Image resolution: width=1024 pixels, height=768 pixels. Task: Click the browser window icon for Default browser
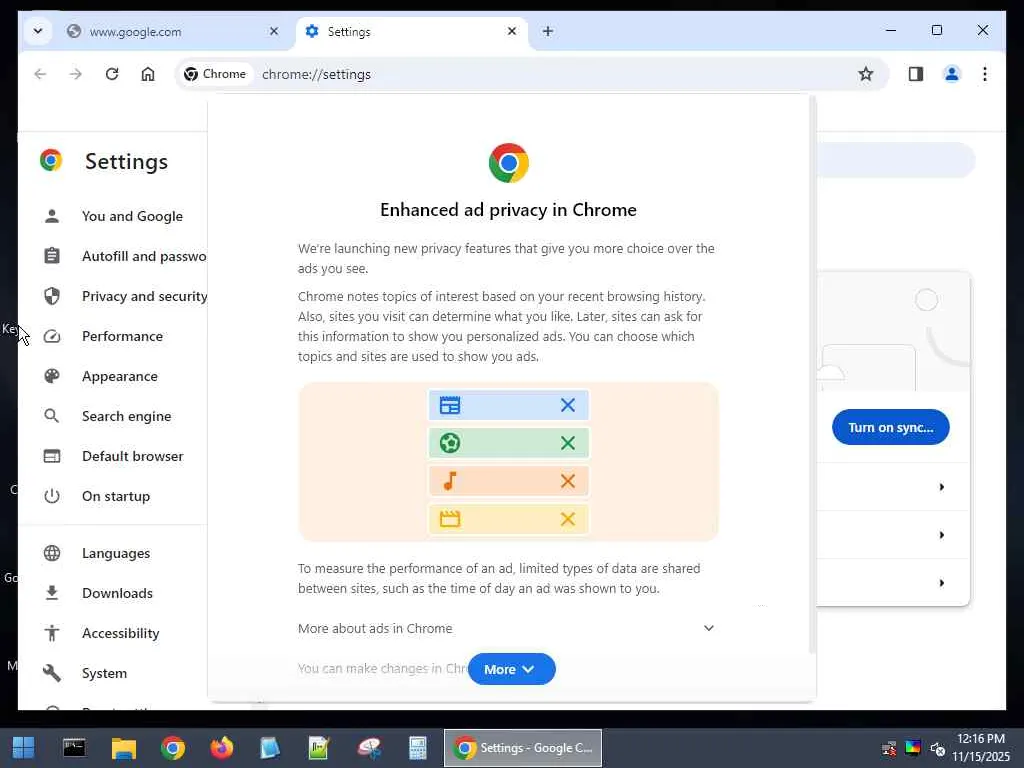(x=52, y=456)
